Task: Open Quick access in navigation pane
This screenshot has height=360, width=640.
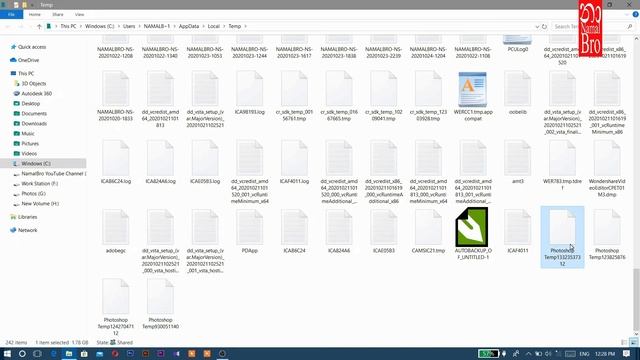Action: pos(32,47)
